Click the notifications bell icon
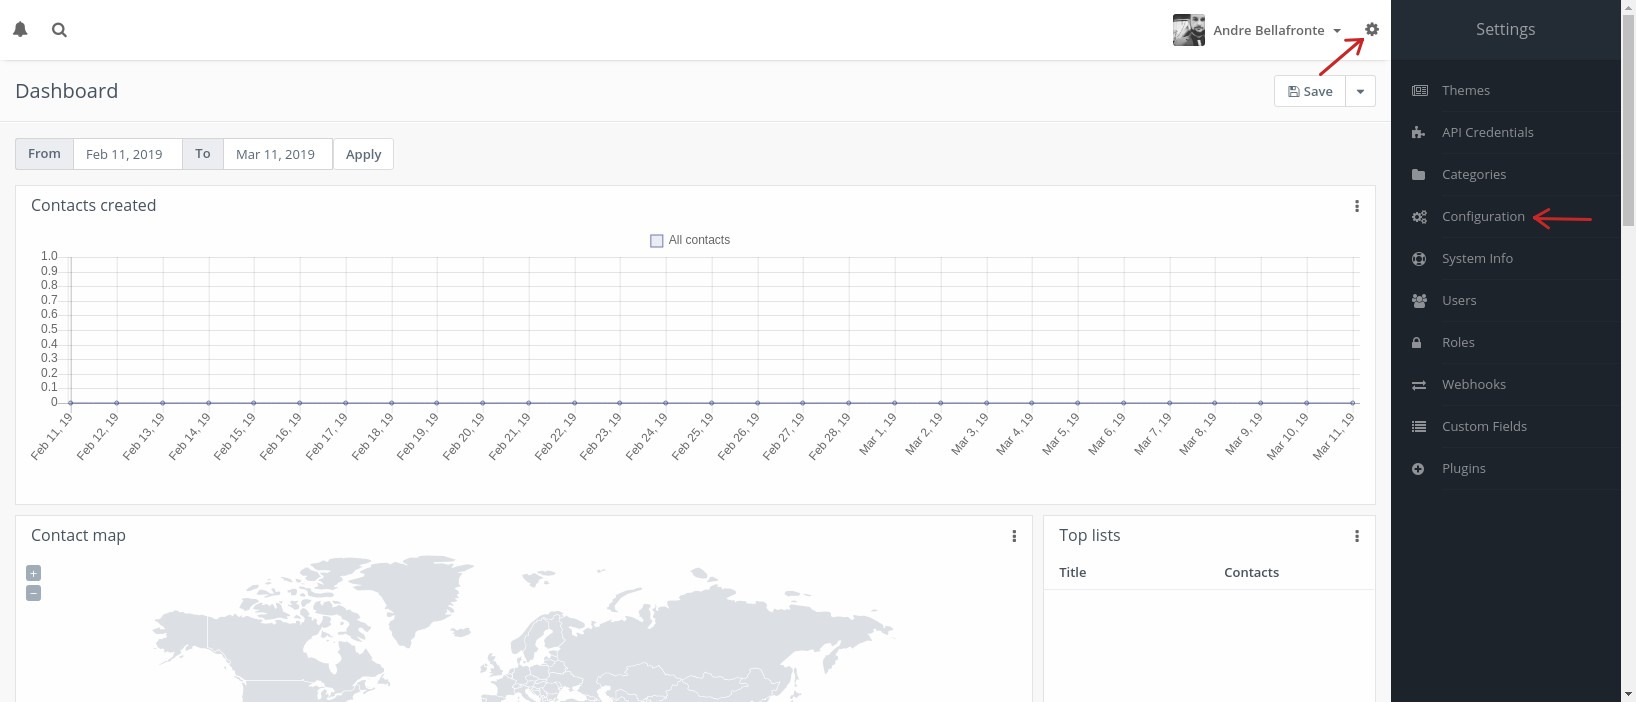1636x702 pixels. click(x=20, y=30)
